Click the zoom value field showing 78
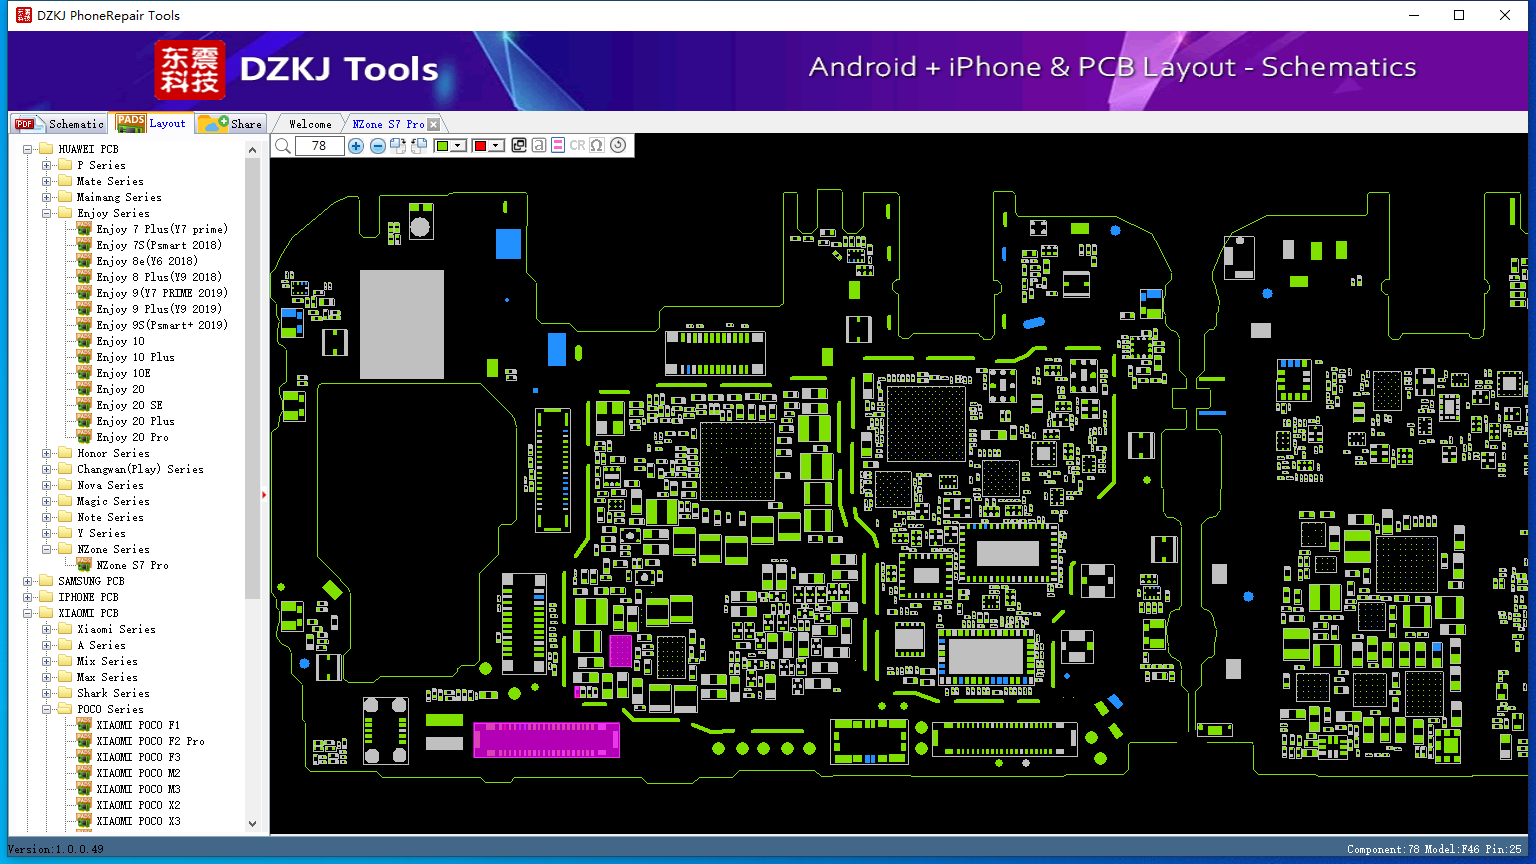 click(320, 146)
